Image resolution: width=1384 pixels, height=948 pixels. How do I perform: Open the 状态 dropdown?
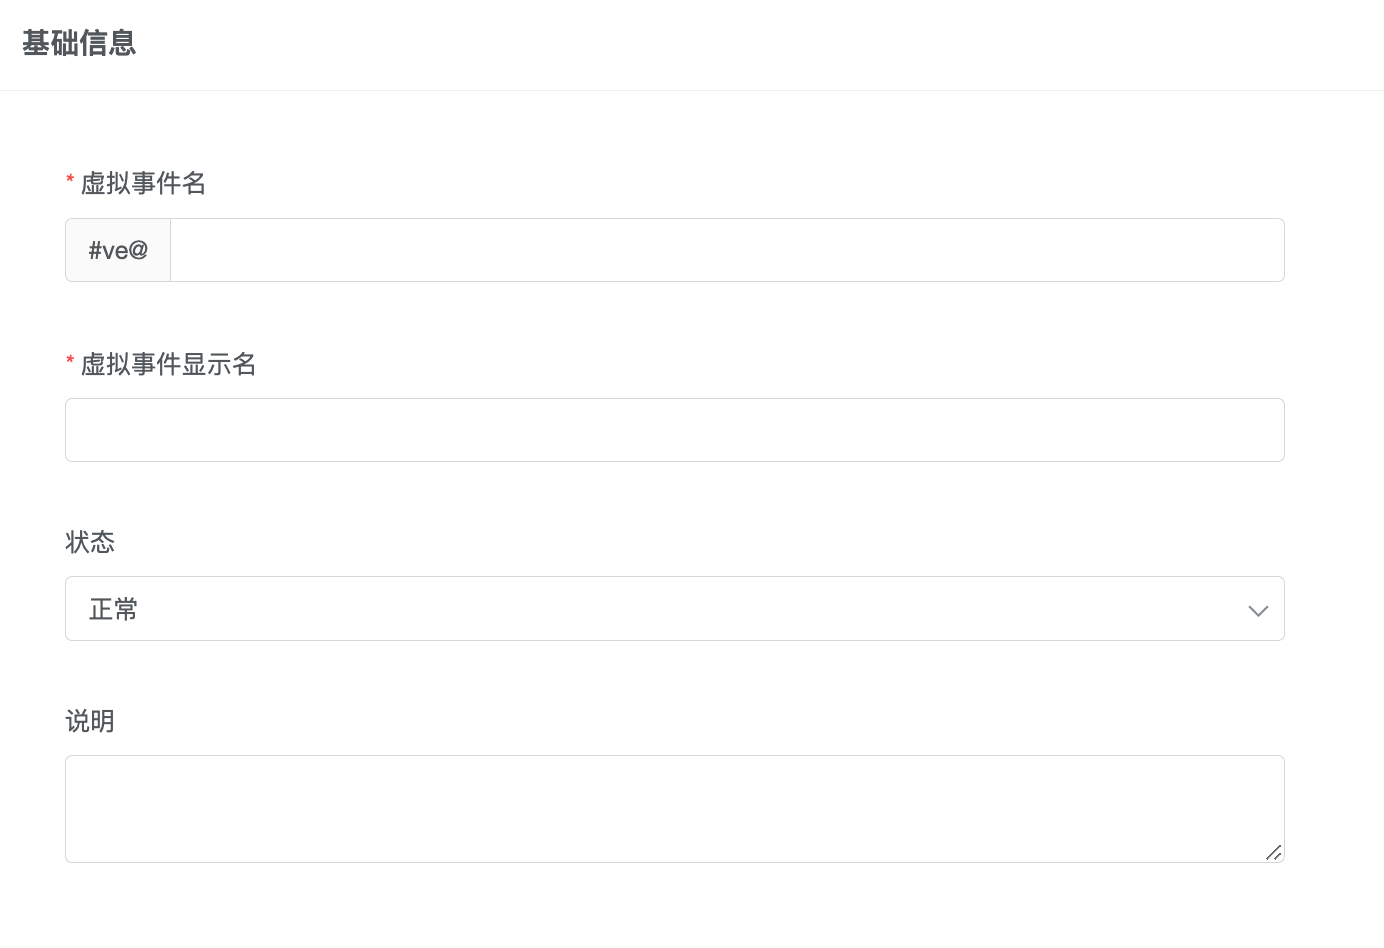pyautogui.click(x=675, y=609)
